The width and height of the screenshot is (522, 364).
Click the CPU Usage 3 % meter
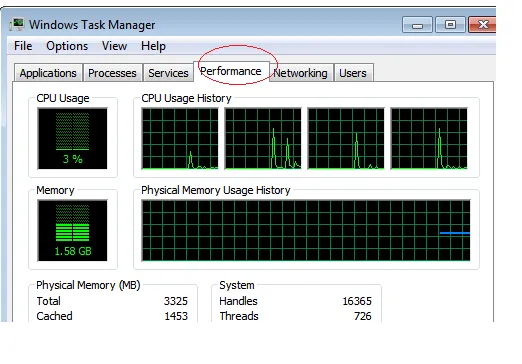point(72,138)
